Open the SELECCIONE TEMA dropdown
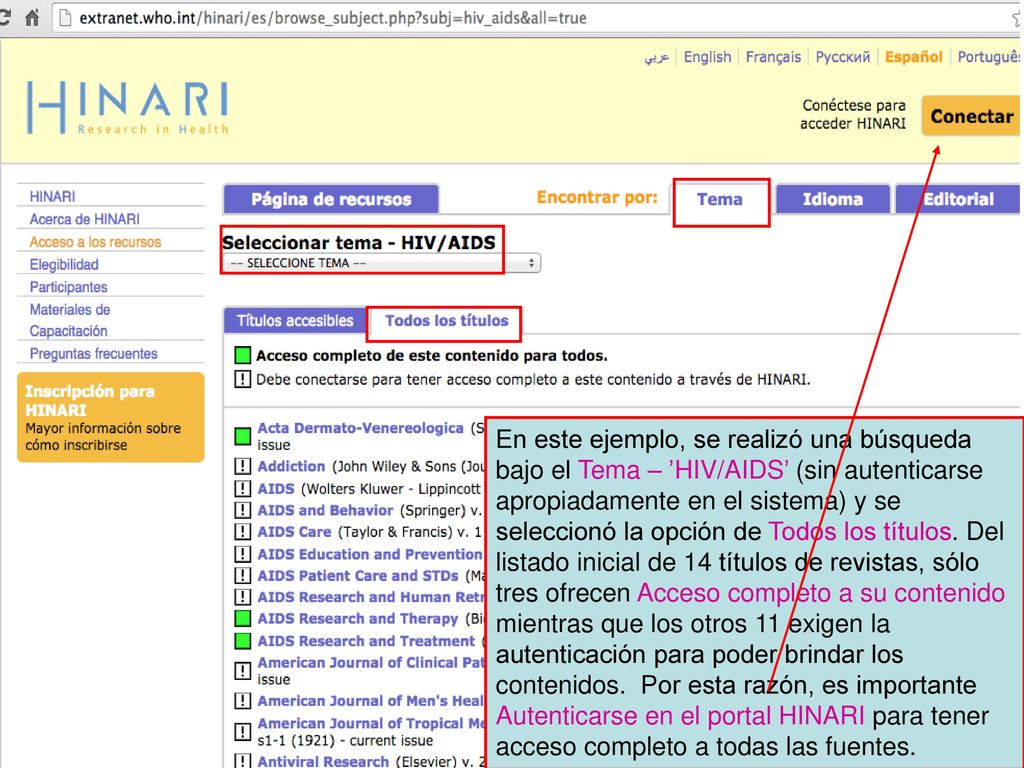This screenshot has height=768, width=1024. [x=381, y=263]
